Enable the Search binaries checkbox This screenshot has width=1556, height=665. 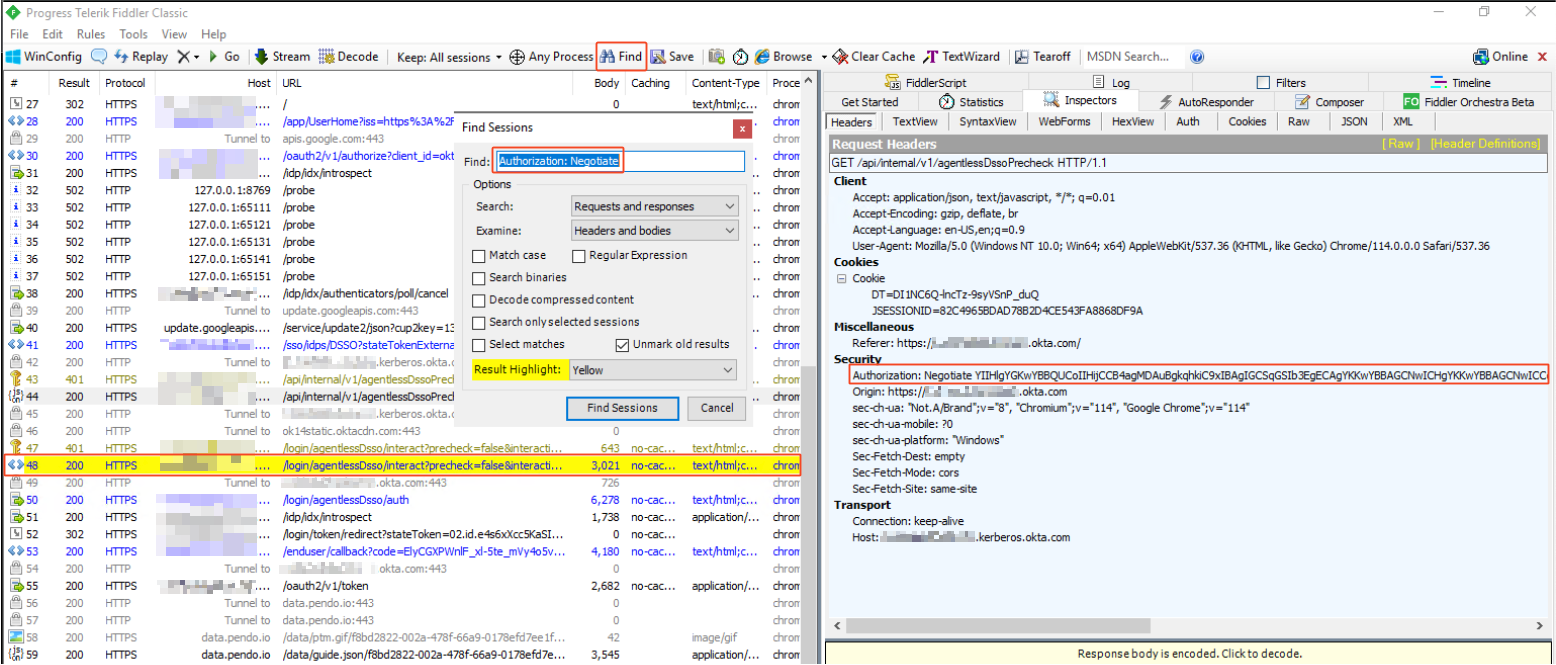[x=479, y=277]
